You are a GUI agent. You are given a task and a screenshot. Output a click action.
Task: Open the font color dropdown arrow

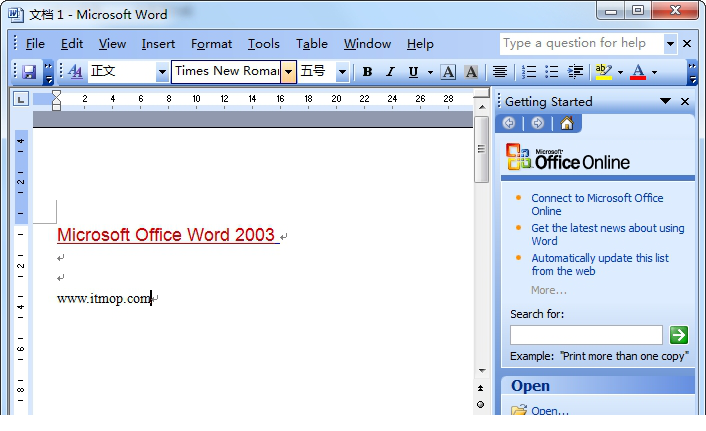(654, 72)
